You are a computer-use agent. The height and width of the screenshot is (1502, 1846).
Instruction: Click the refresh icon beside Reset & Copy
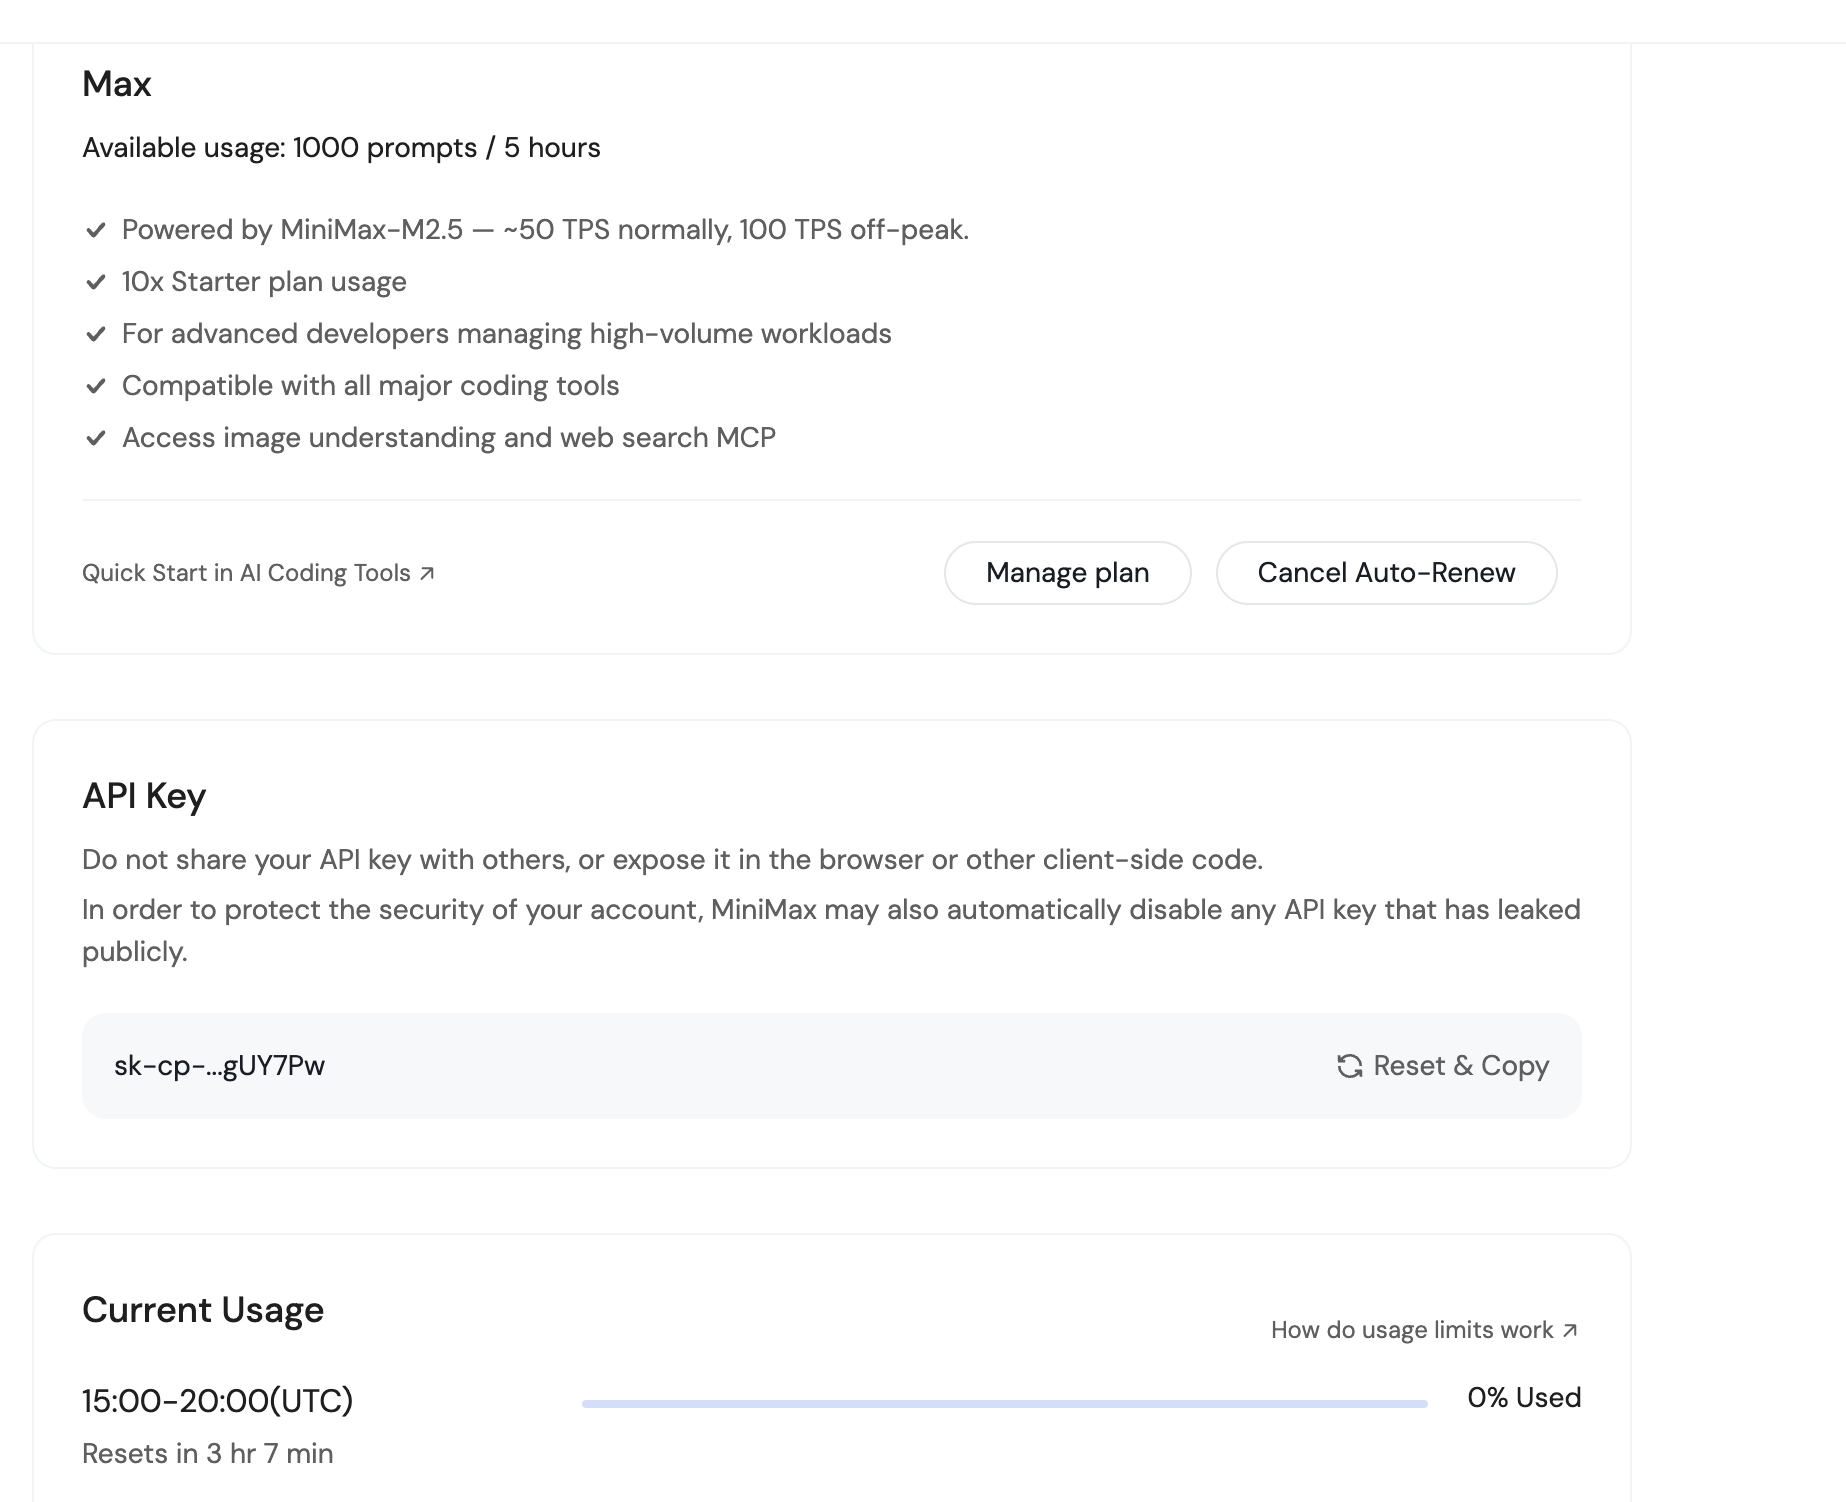(x=1350, y=1066)
